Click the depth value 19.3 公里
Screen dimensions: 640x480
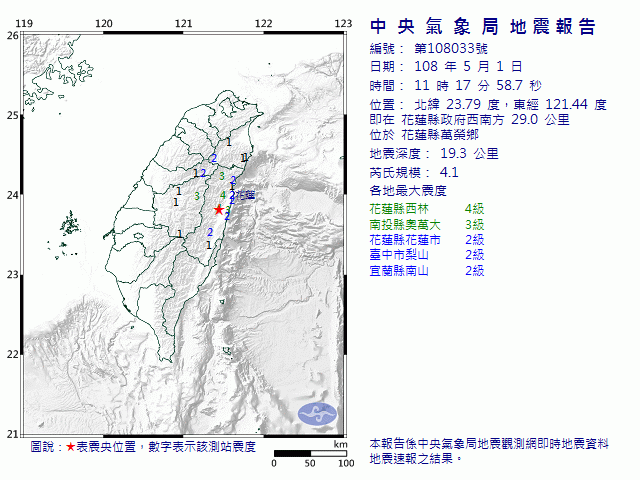coord(469,154)
